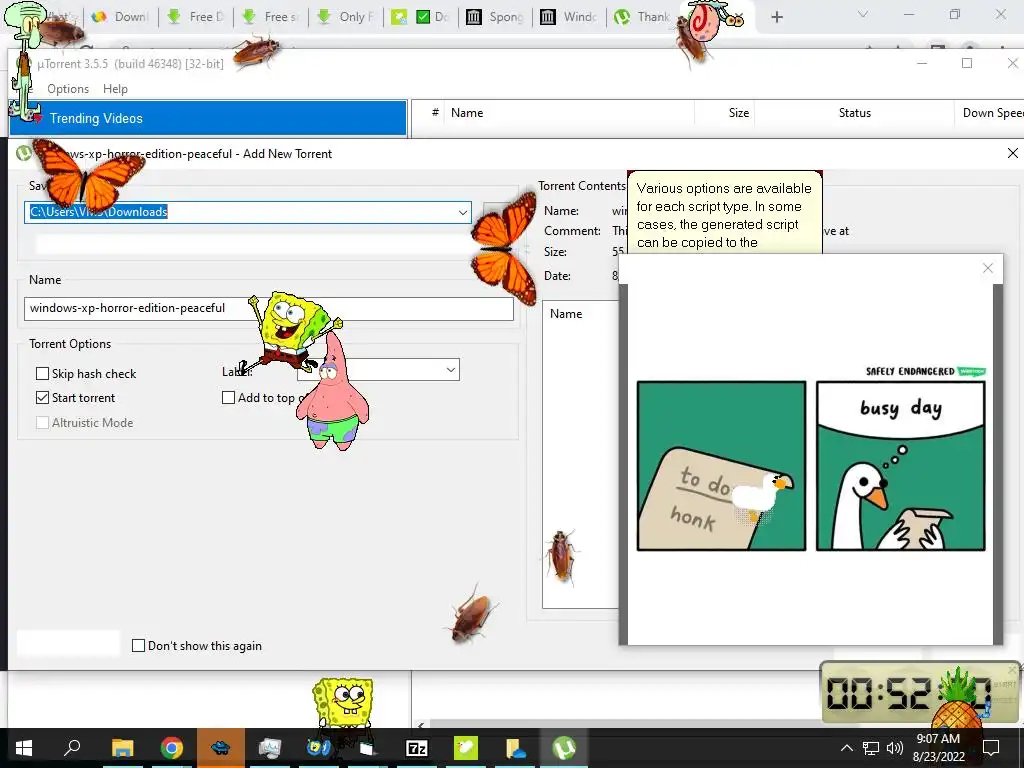Launch Google Chrome from the taskbar
The image size is (1024, 768).
172,748
